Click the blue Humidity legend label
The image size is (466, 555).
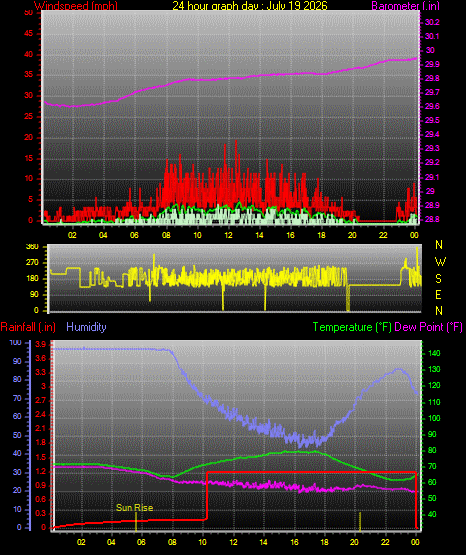(x=86, y=326)
